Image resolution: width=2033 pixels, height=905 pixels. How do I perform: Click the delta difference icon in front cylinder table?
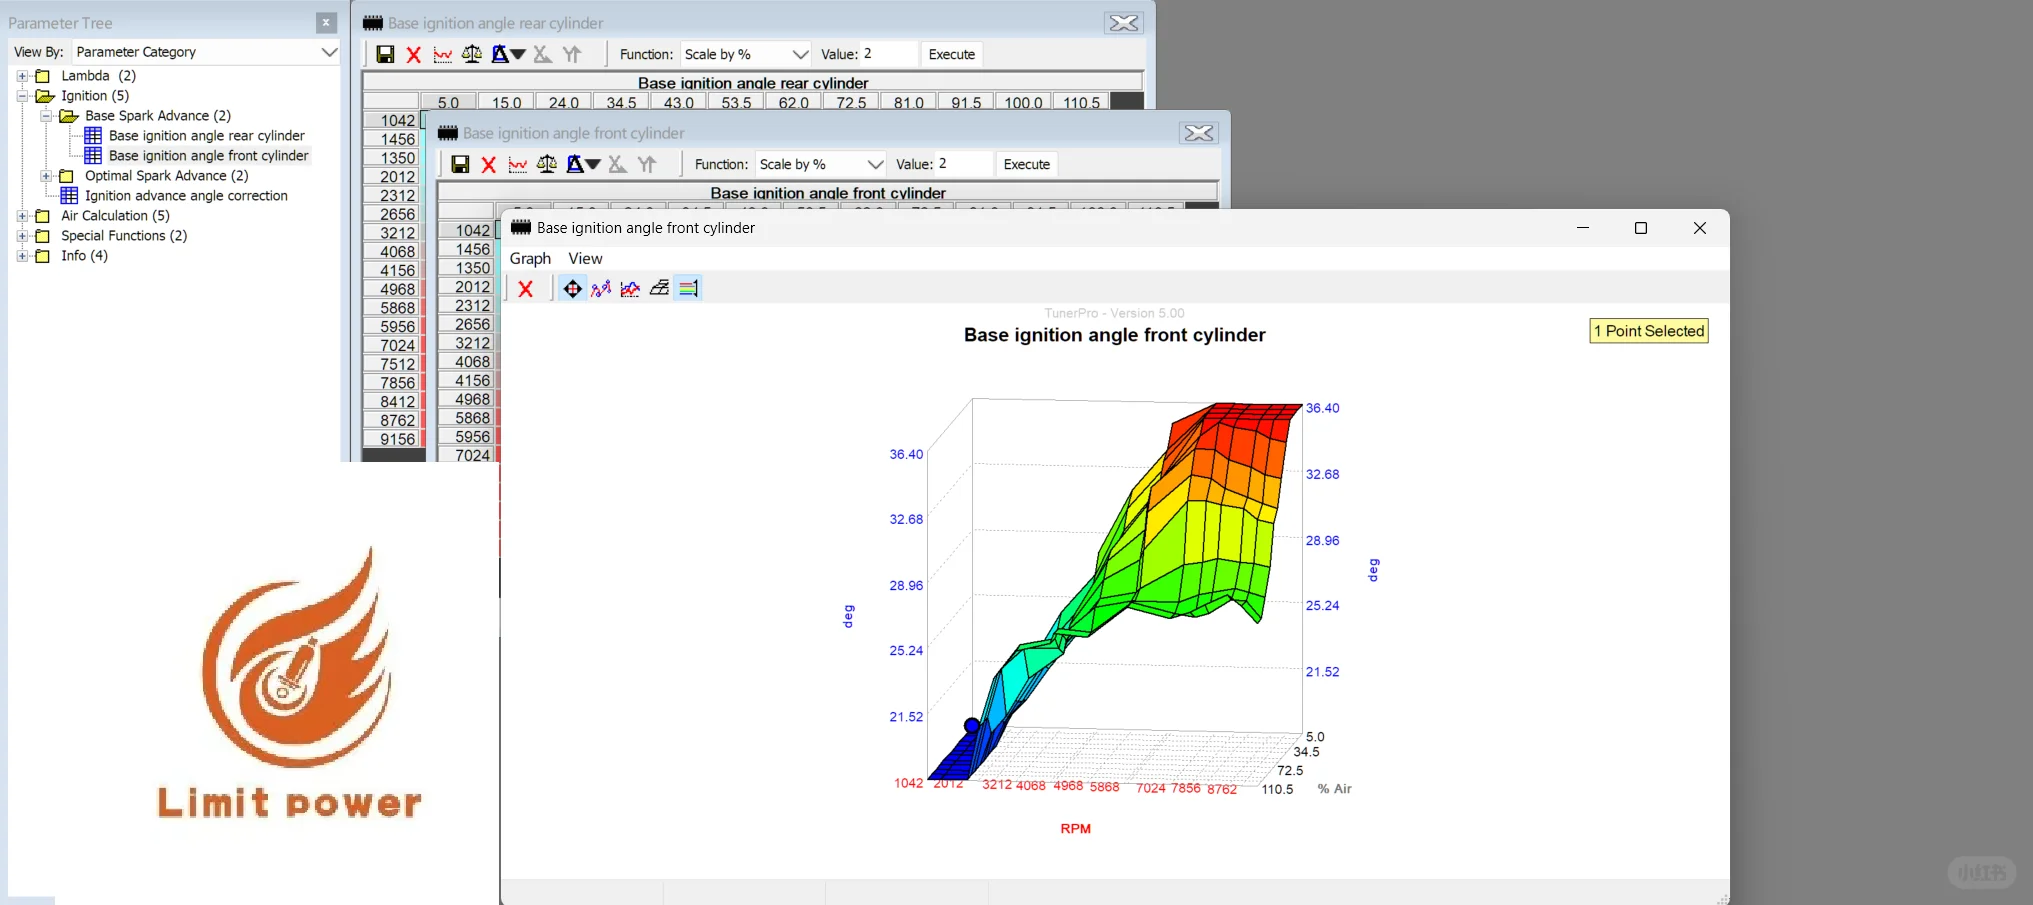[575, 164]
